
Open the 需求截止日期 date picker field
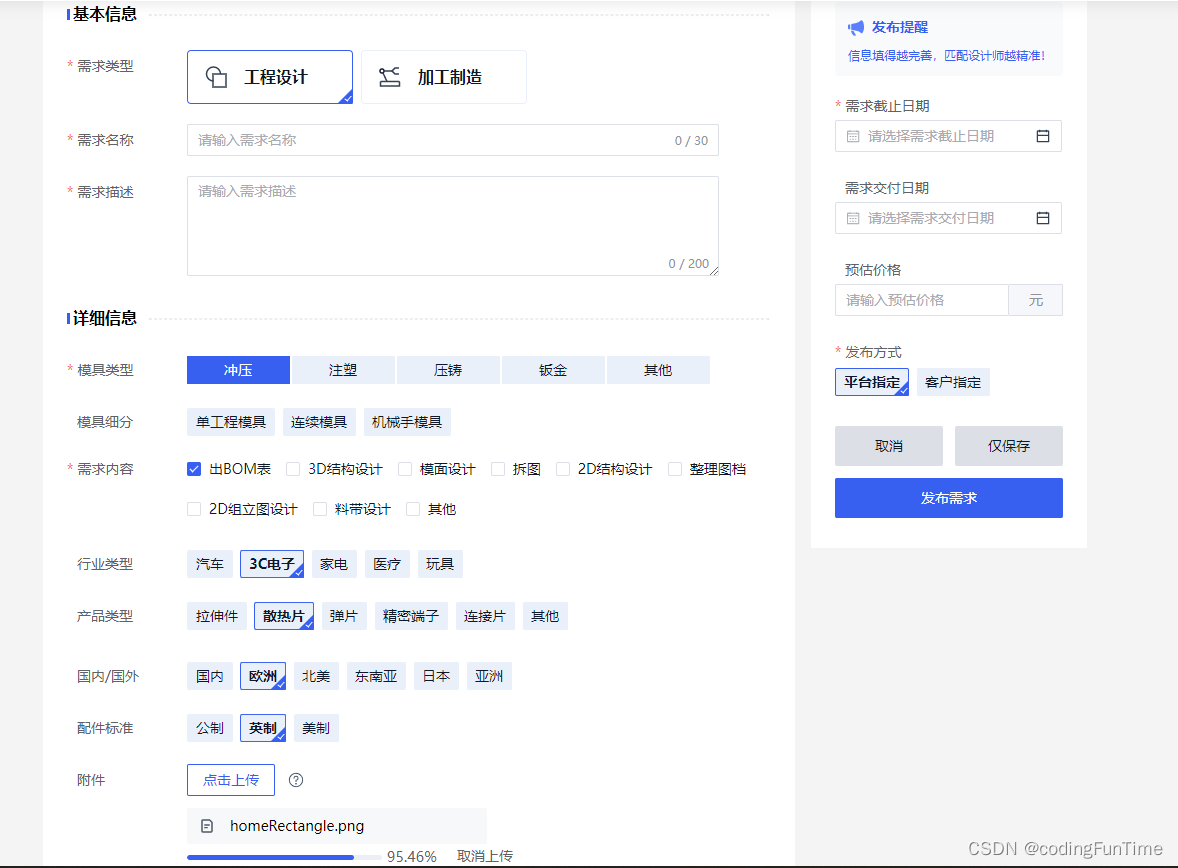pyautogui.click(x=948, y=136)
